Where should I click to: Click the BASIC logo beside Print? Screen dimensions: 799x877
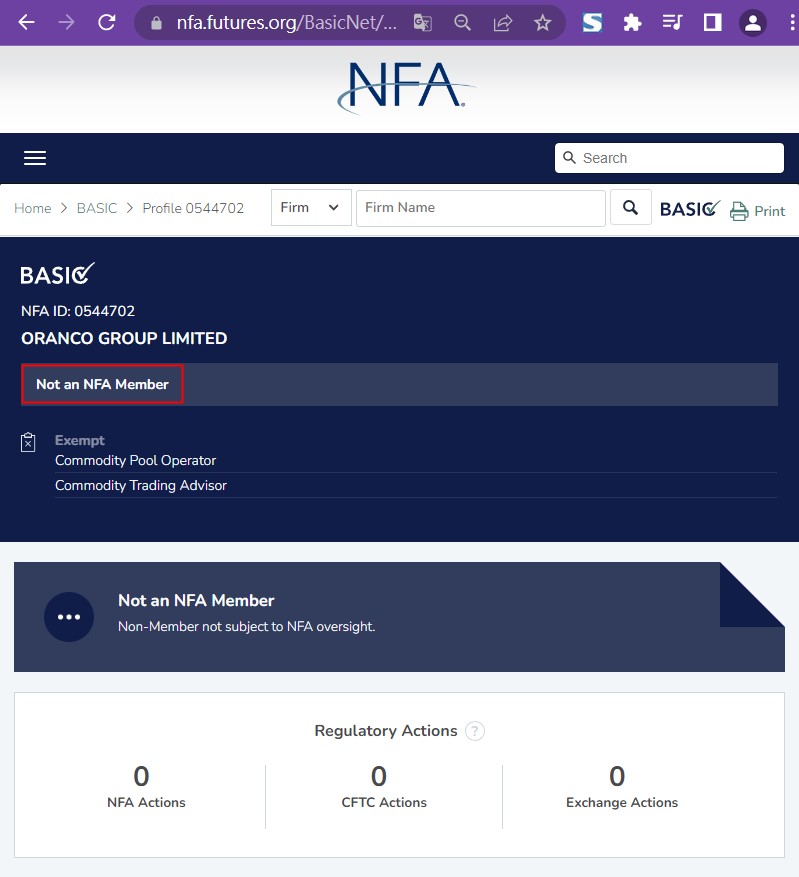689,209
